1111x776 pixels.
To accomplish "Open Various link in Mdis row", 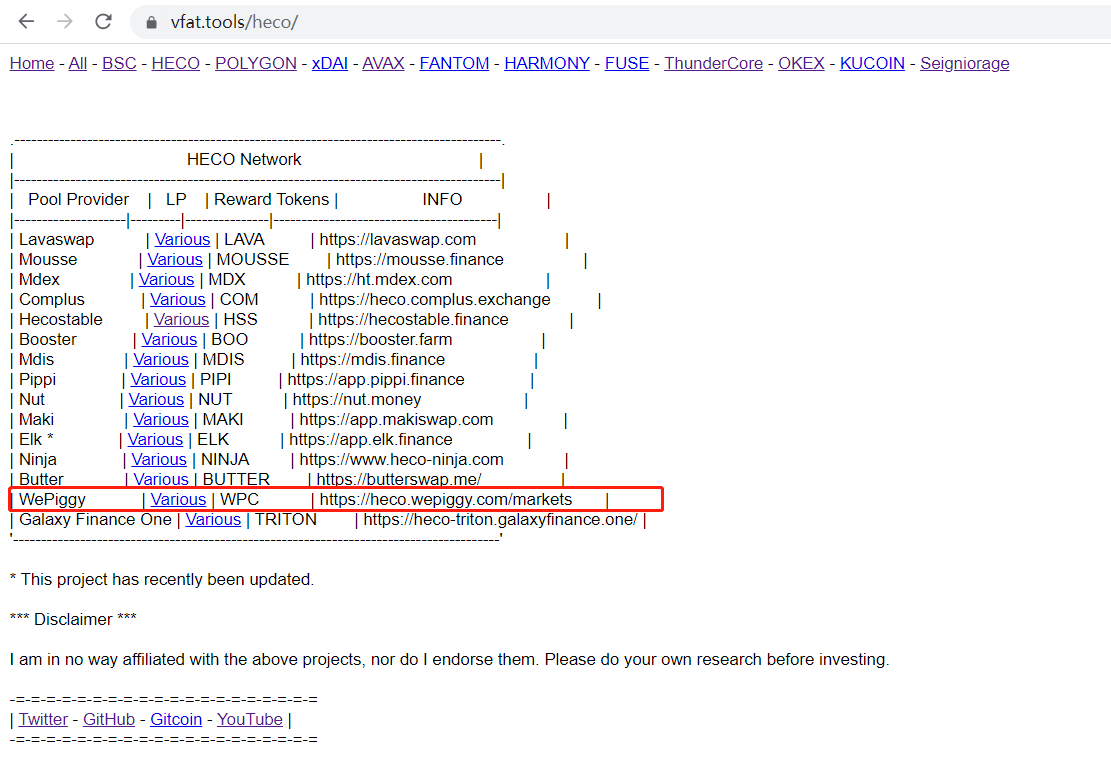I will click(161, 359).
